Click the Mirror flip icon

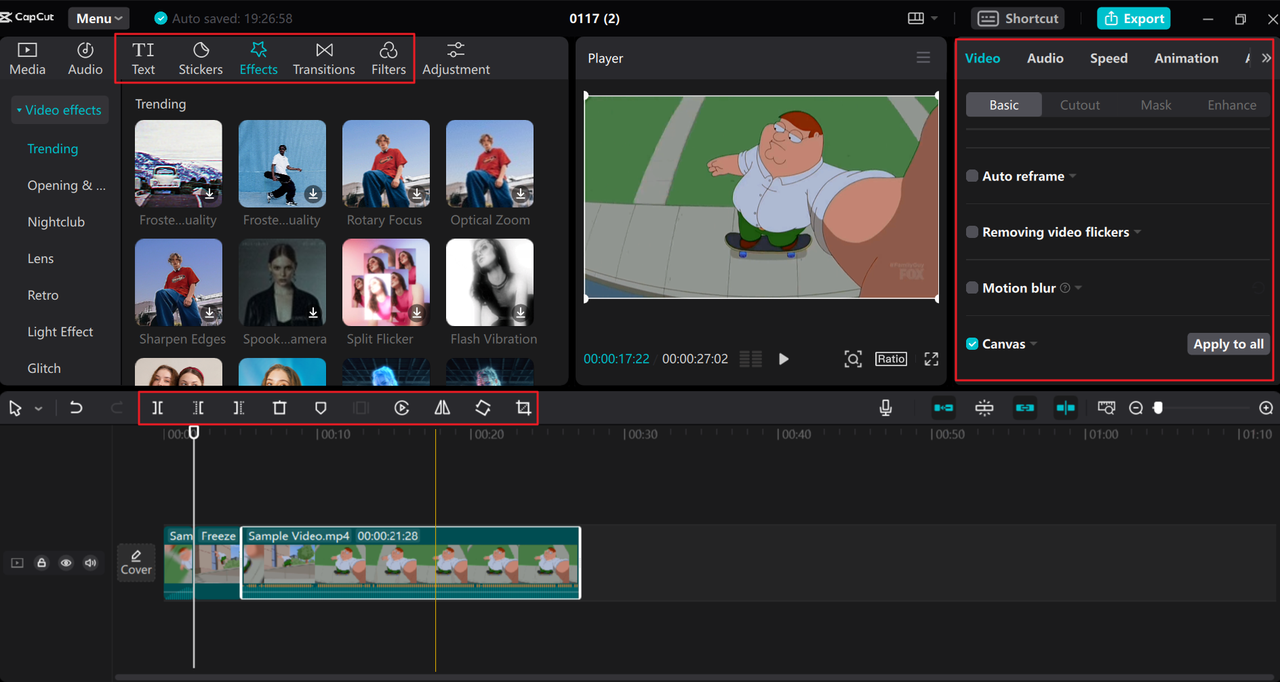click(x=442, y=408)
